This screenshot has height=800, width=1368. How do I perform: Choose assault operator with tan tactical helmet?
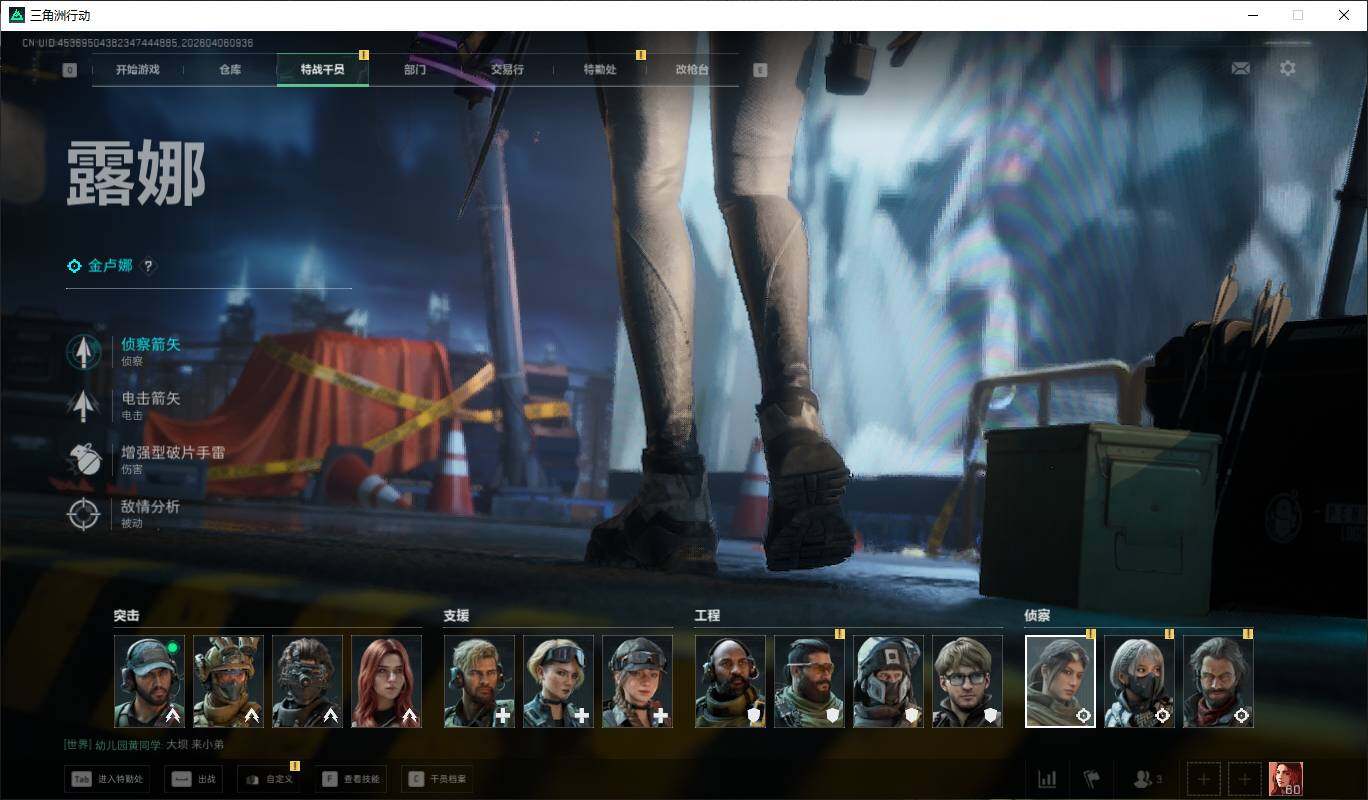pyautogui.click(x=228, y=681)
